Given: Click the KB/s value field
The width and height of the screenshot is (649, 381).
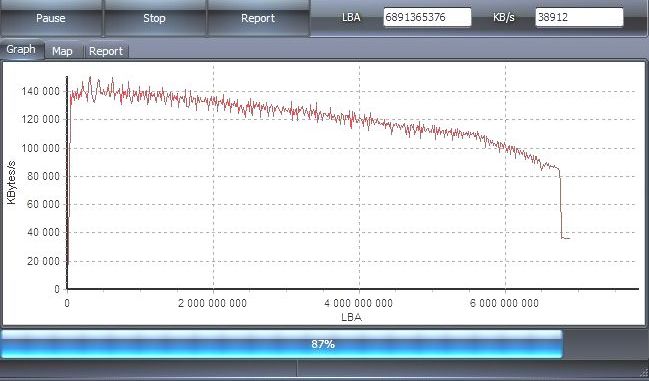Looking at the screenshot, I should (x=579, y=17).
